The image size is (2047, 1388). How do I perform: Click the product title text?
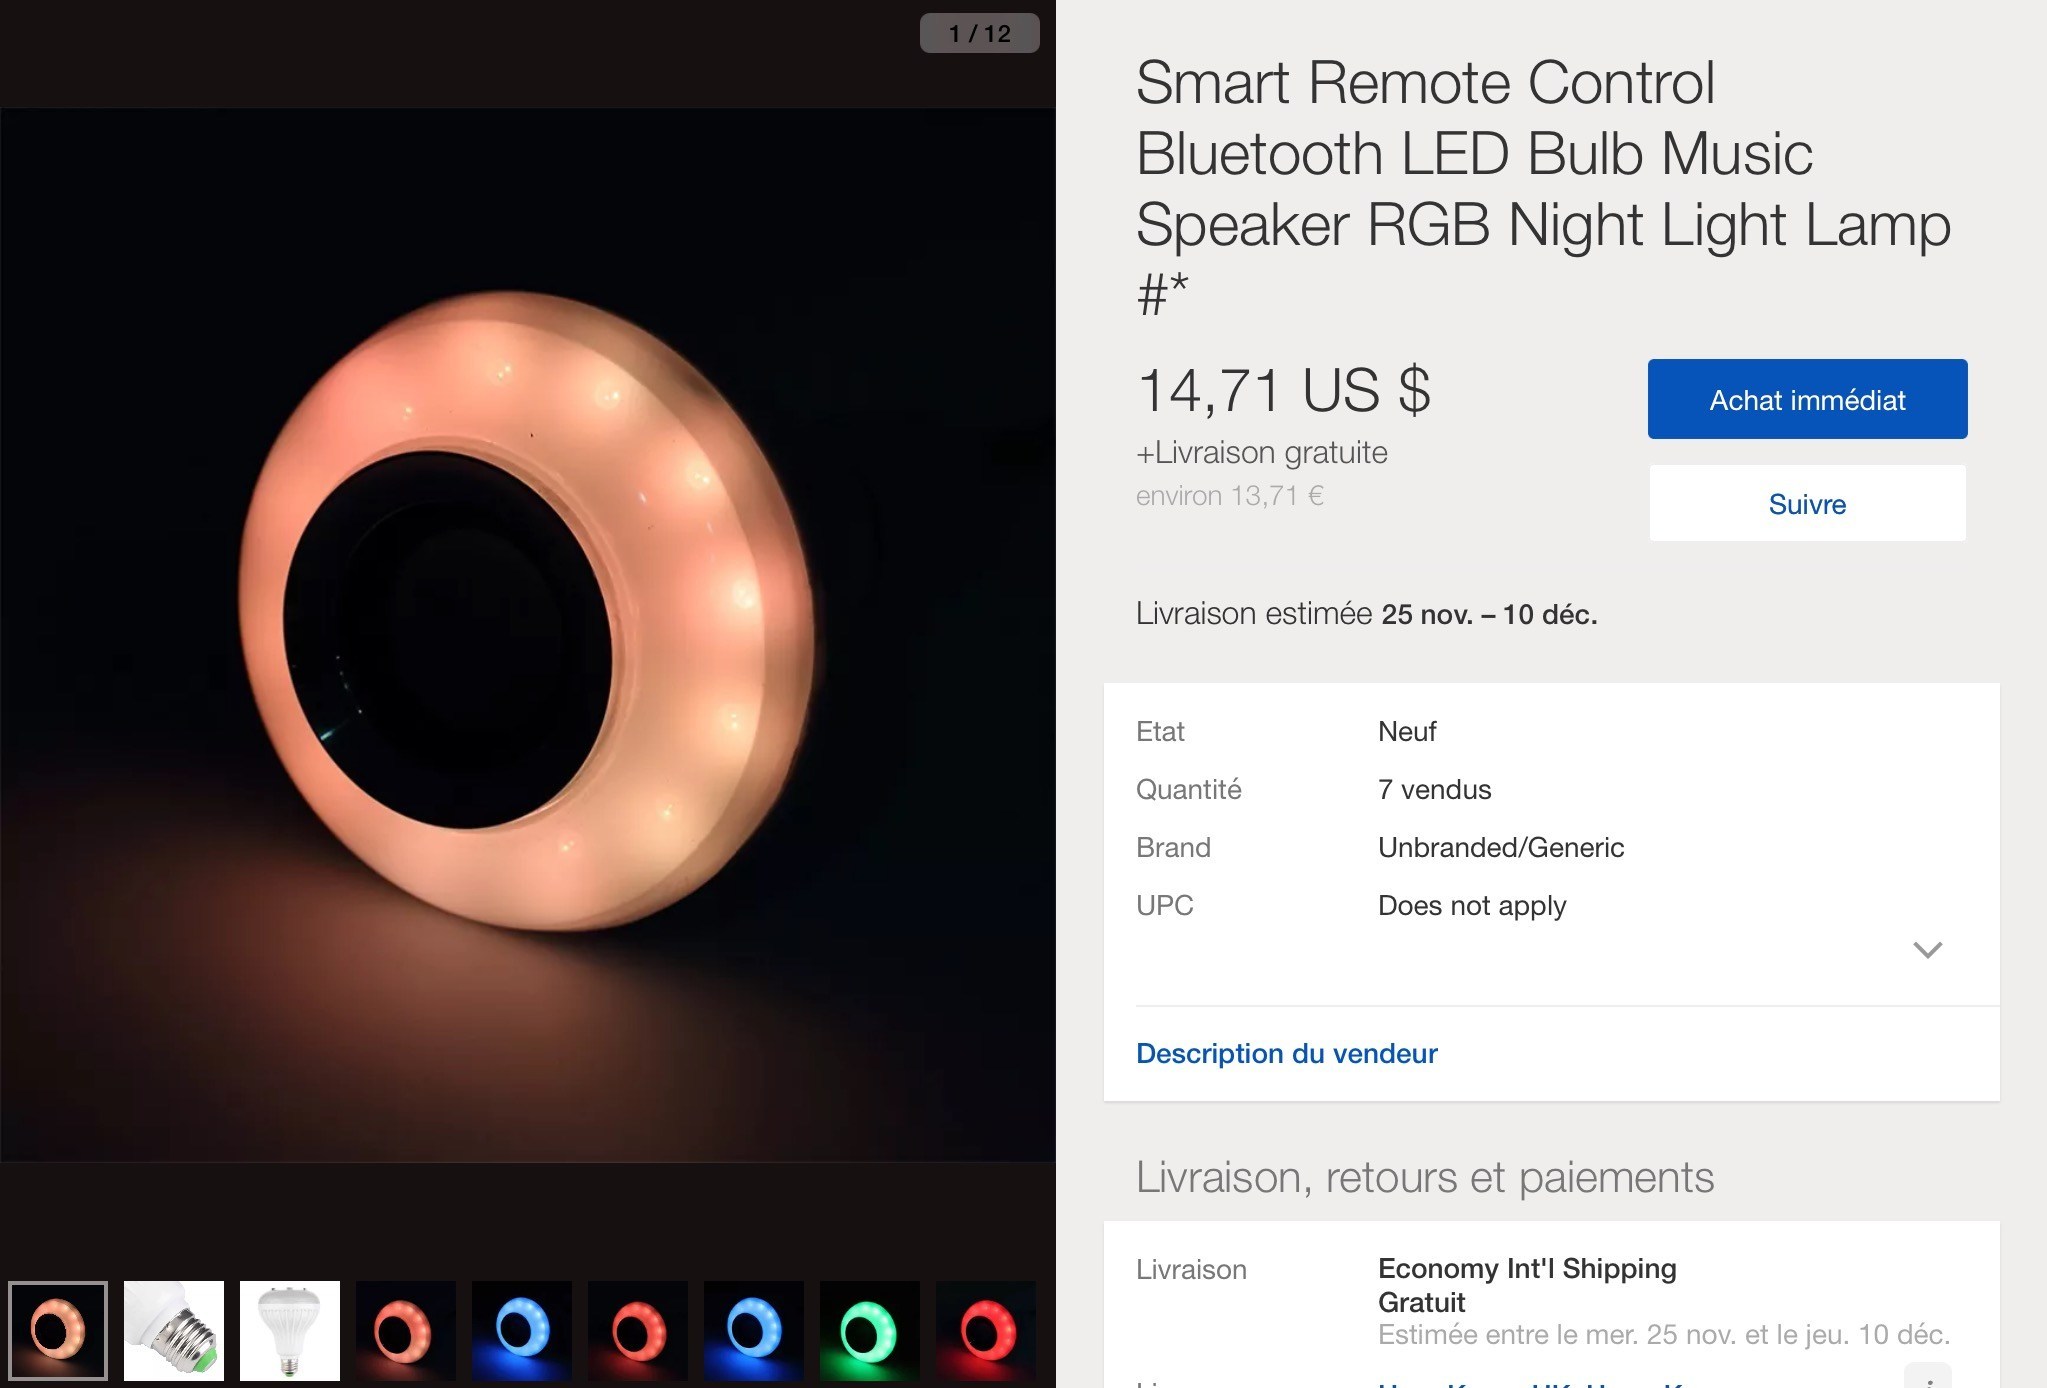click(x=1543, y=188)
